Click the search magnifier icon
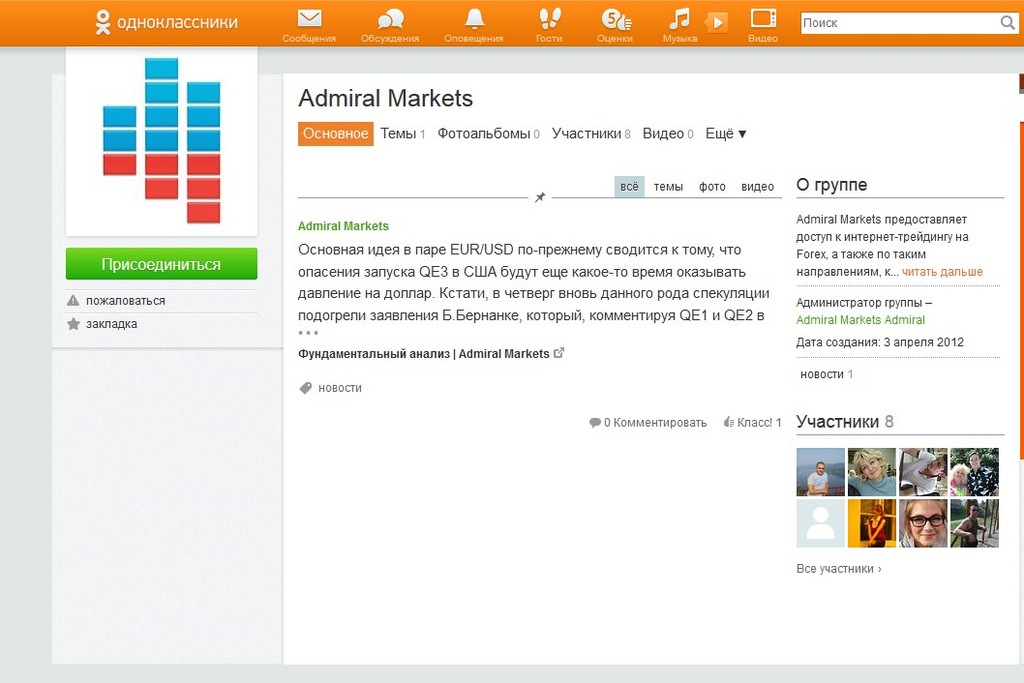1024x683 pixels. 1008,23
